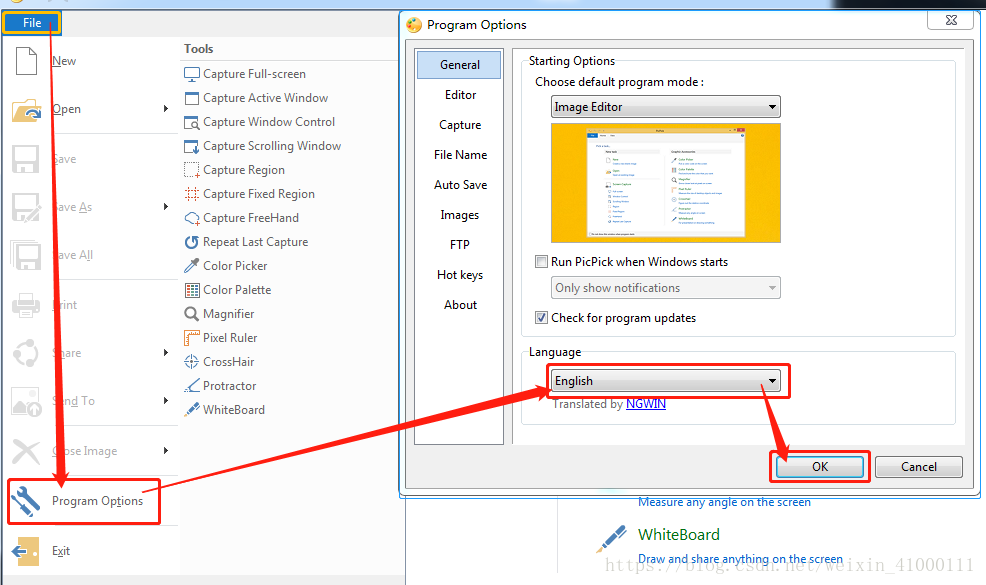Image resolution: width=986 pixels, height=585 pixels.
Task: Click the Save floppy disk icon
Action: [x=26, y=159]
